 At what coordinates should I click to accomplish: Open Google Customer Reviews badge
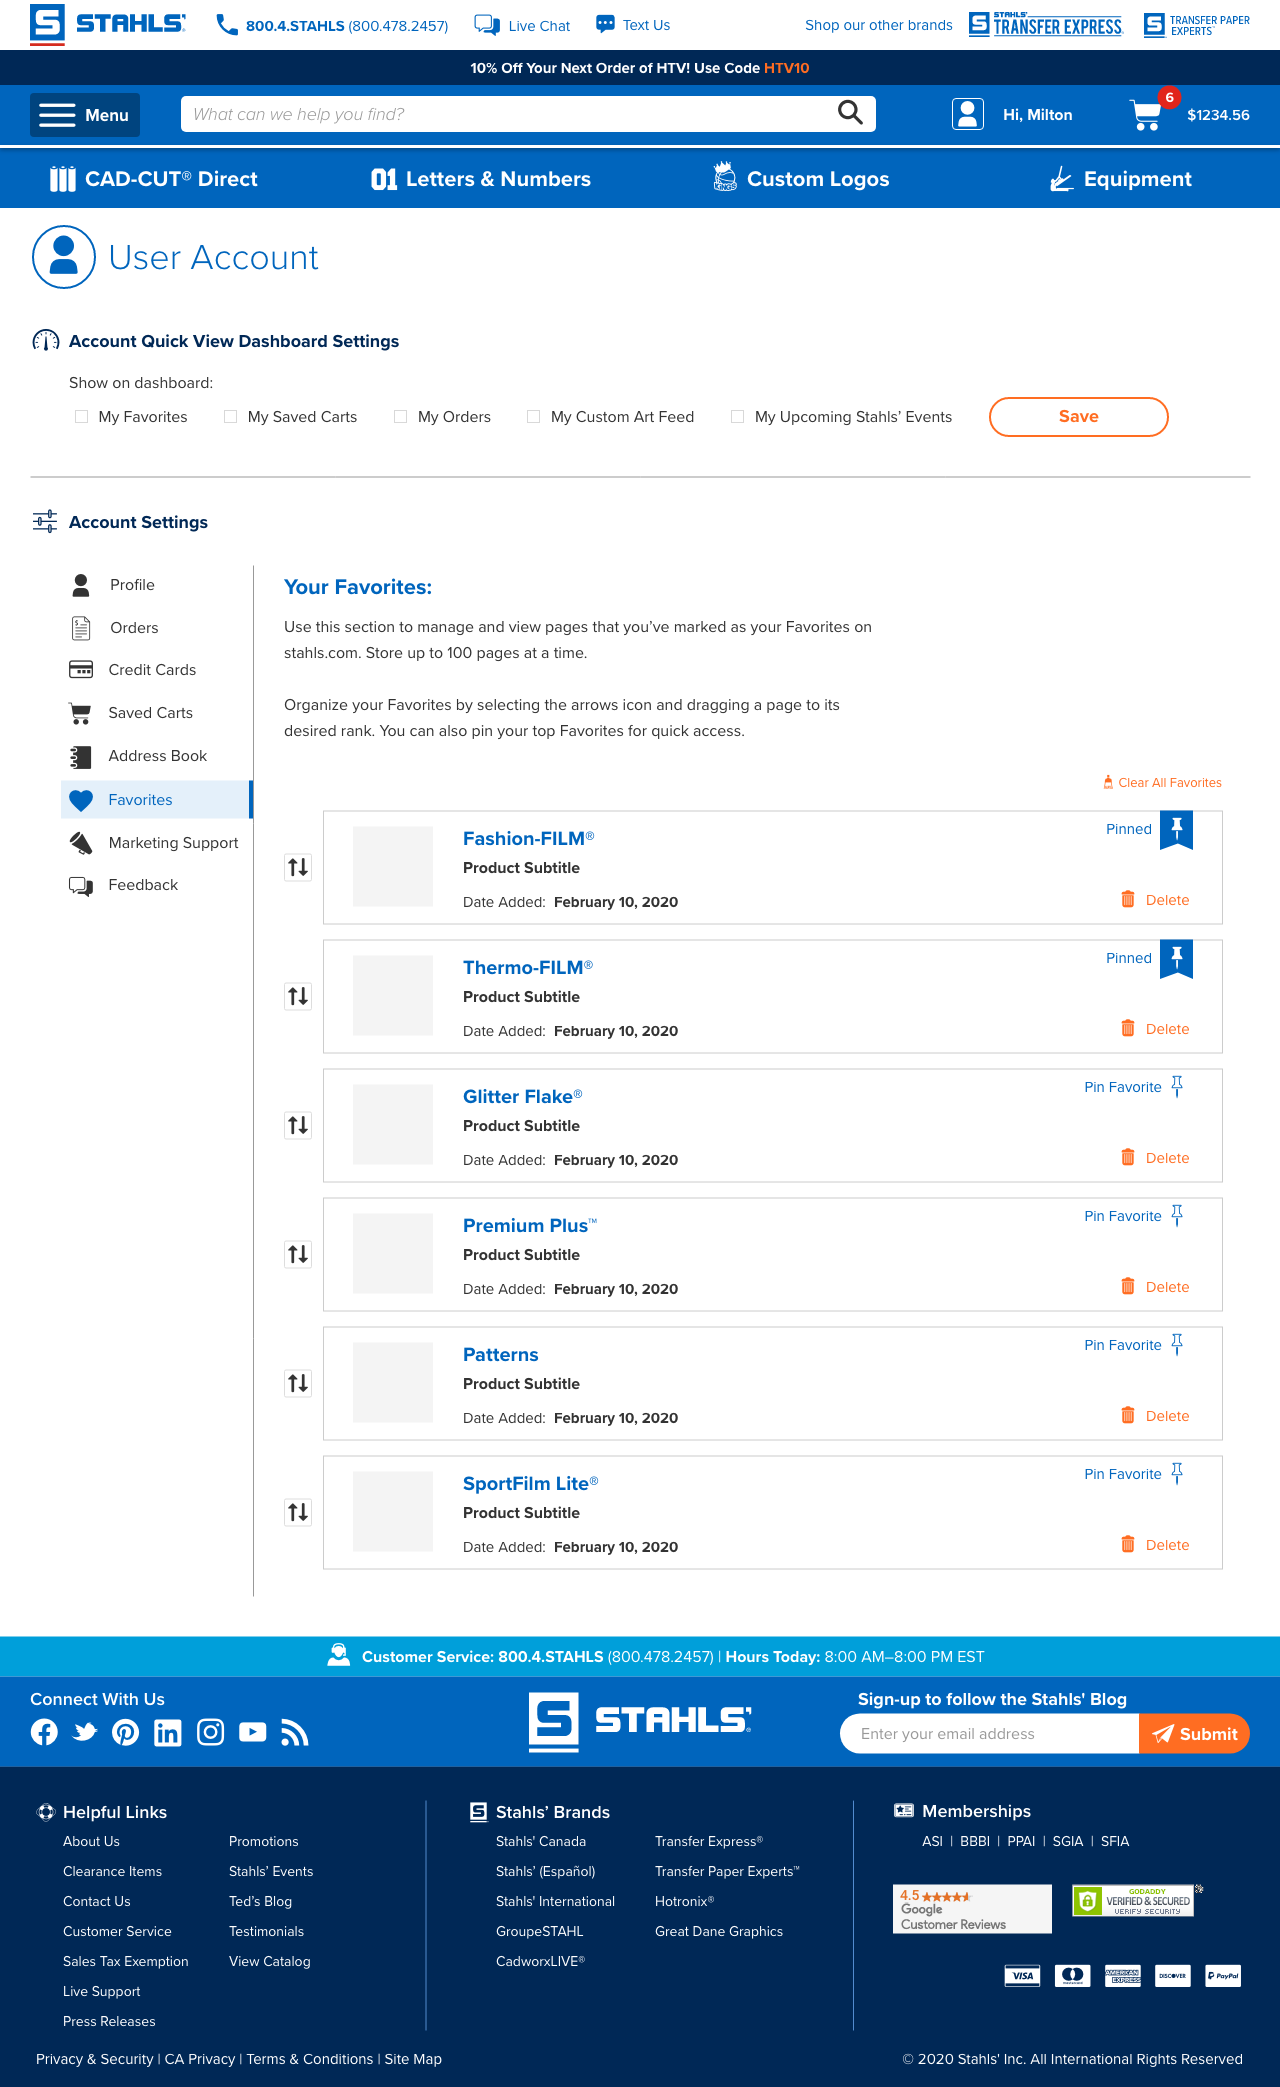click(x=972, y=1909)
